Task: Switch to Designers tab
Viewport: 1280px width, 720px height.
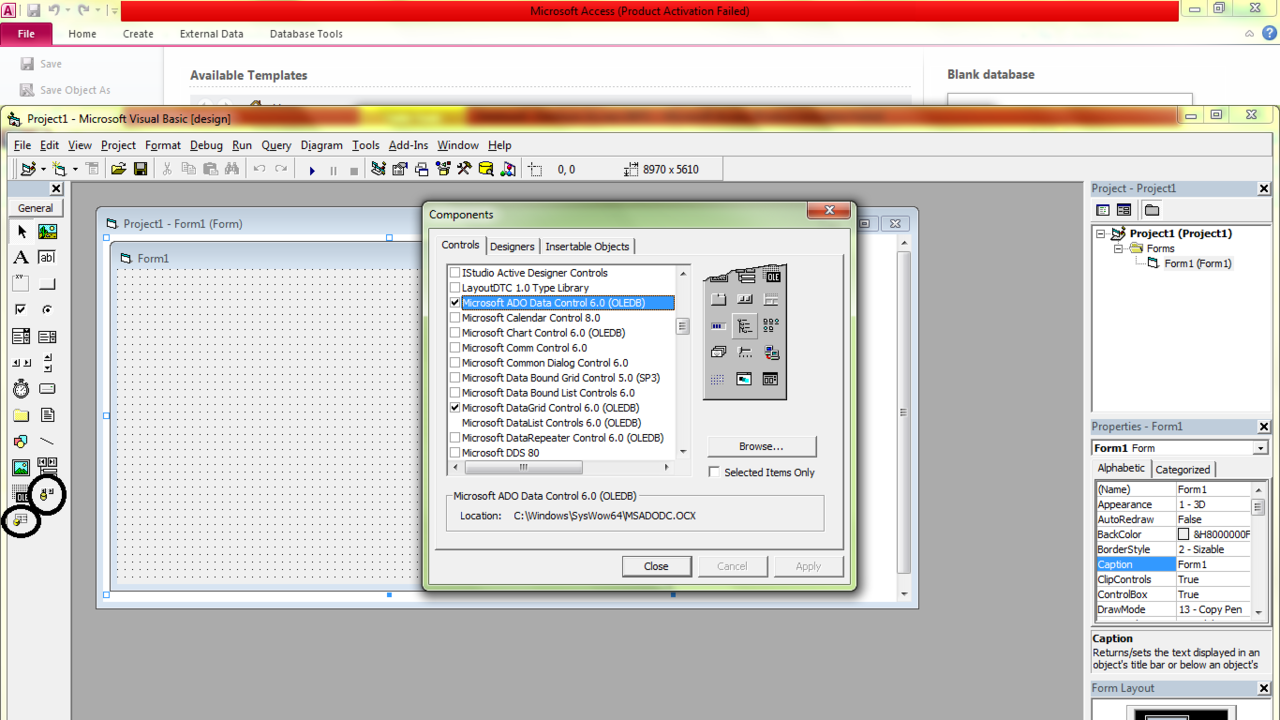Action: pos(512,246)
